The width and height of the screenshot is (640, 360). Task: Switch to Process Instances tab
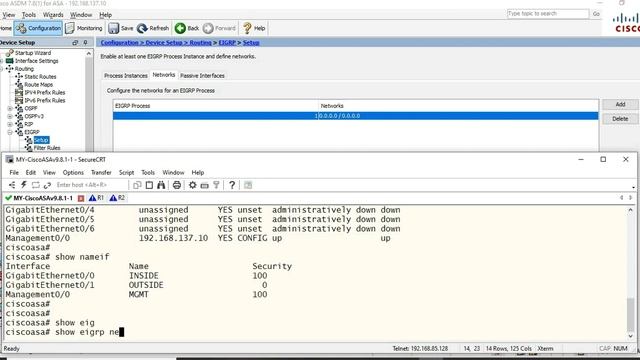click(x=125, y=76)
